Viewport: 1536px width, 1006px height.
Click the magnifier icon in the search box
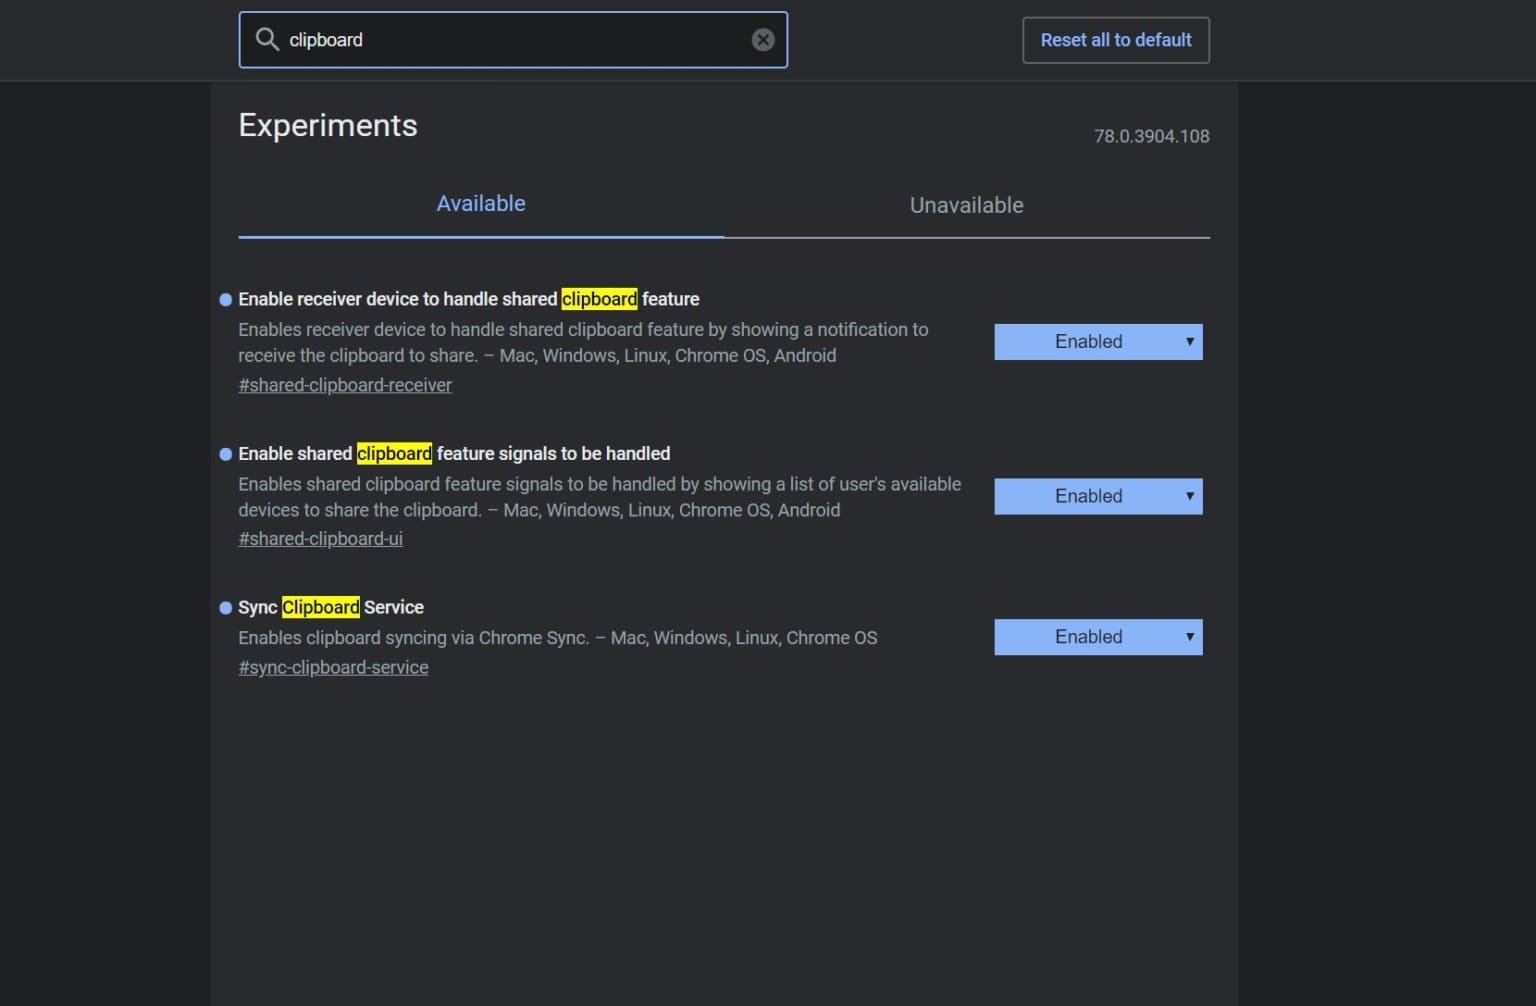(x=267, y=40)
